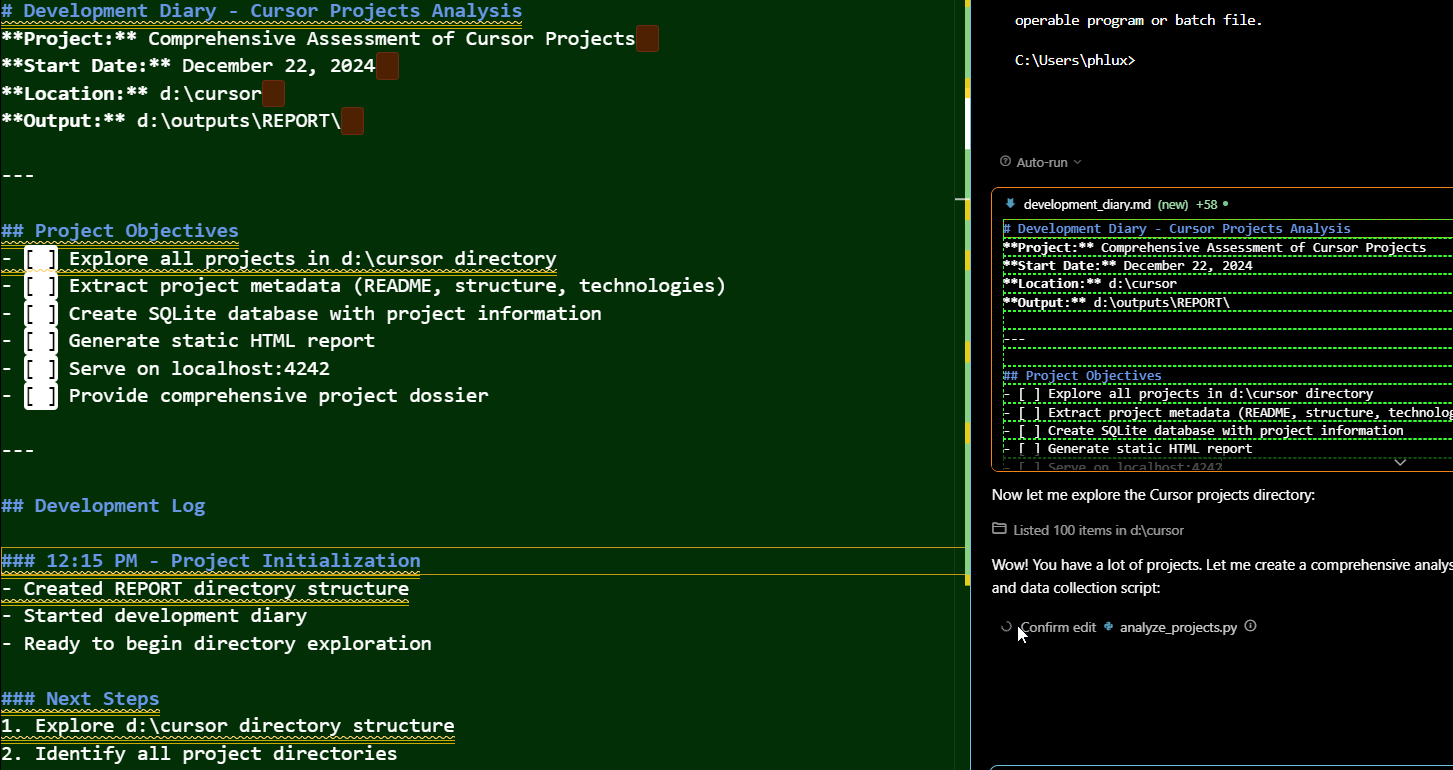The image size is (1453, 770).
Task: Click the '- Created REPORT directory structure' line
Action: pyautogui.click(x=205, y=589)
